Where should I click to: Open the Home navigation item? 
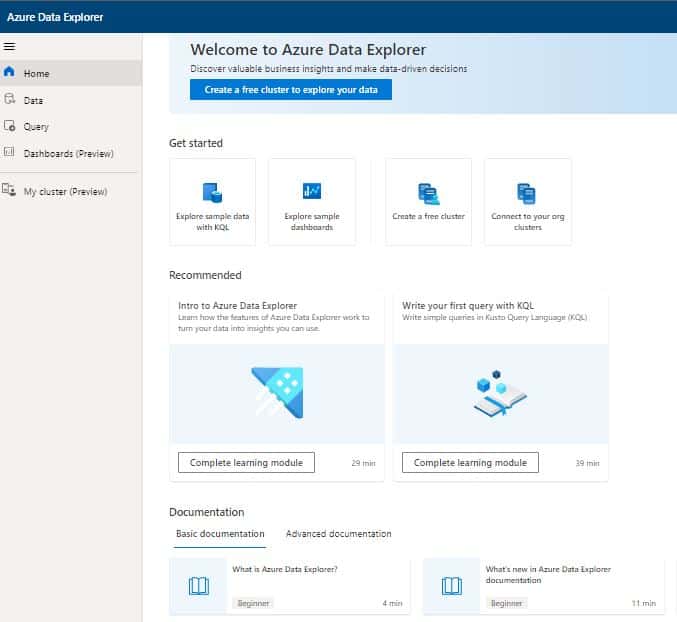[71, 73]
